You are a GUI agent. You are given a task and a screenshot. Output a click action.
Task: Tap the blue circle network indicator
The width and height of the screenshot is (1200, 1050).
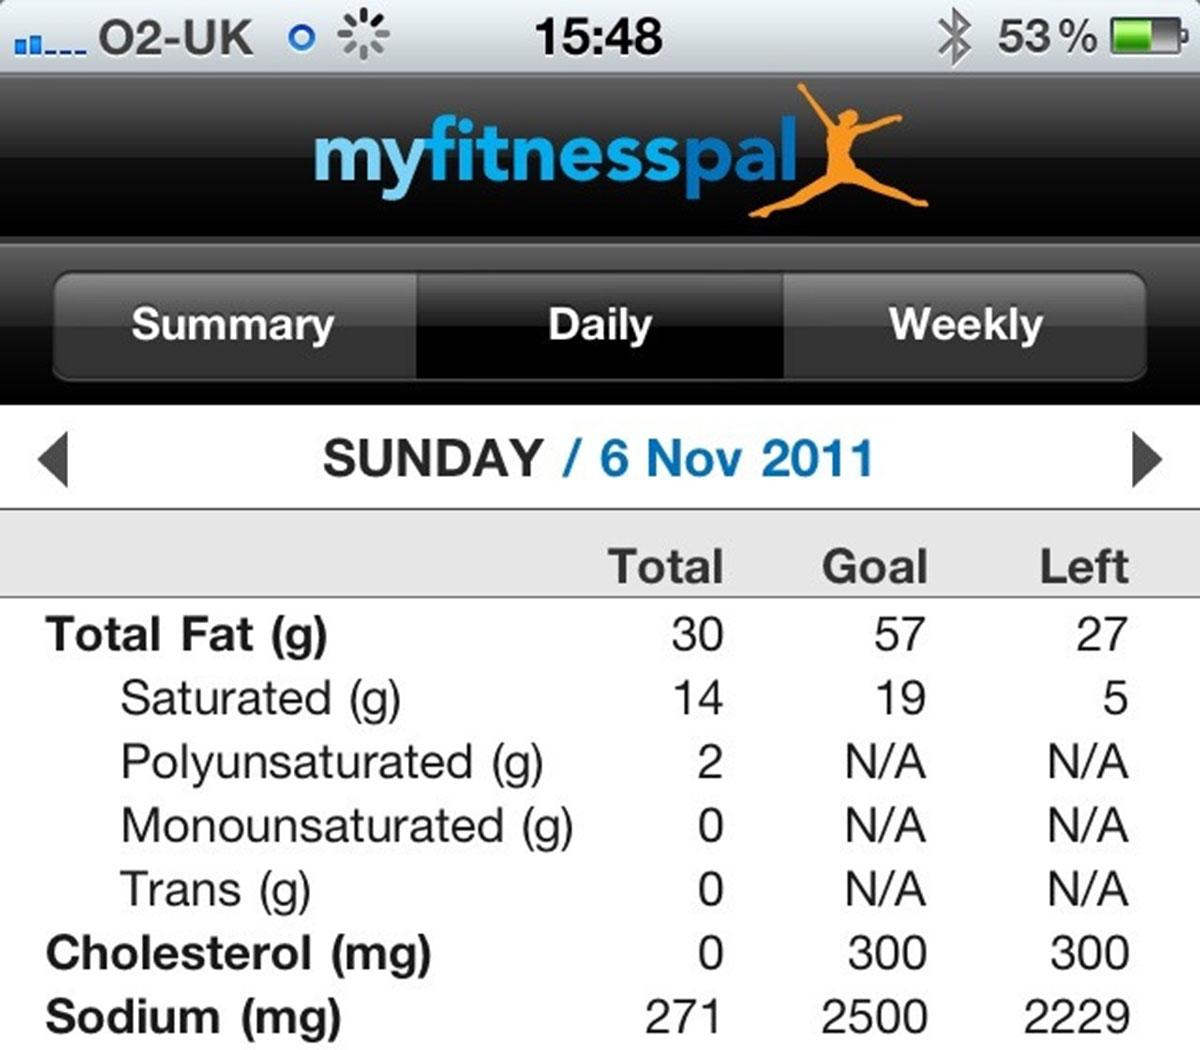pos(301,38)
